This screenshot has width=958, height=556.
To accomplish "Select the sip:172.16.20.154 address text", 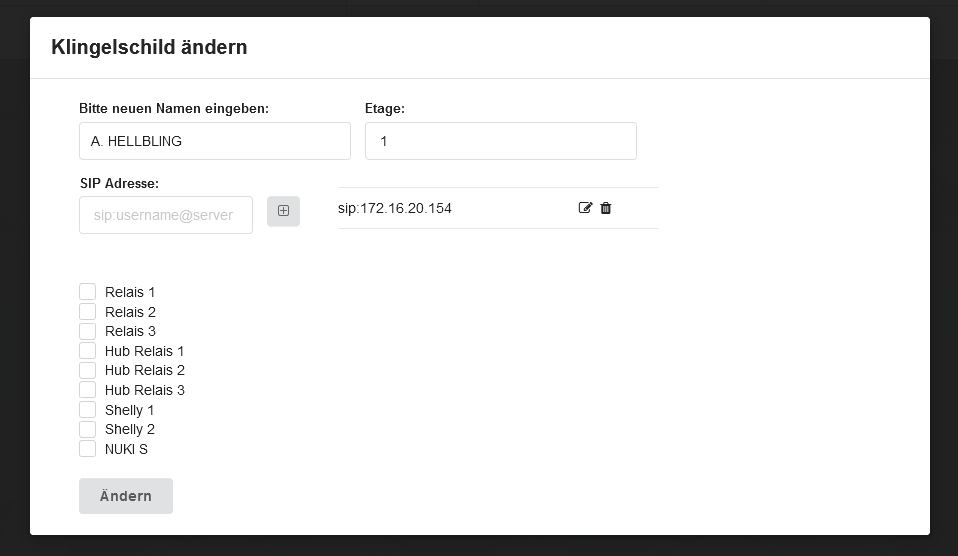I will click(395, 208).
